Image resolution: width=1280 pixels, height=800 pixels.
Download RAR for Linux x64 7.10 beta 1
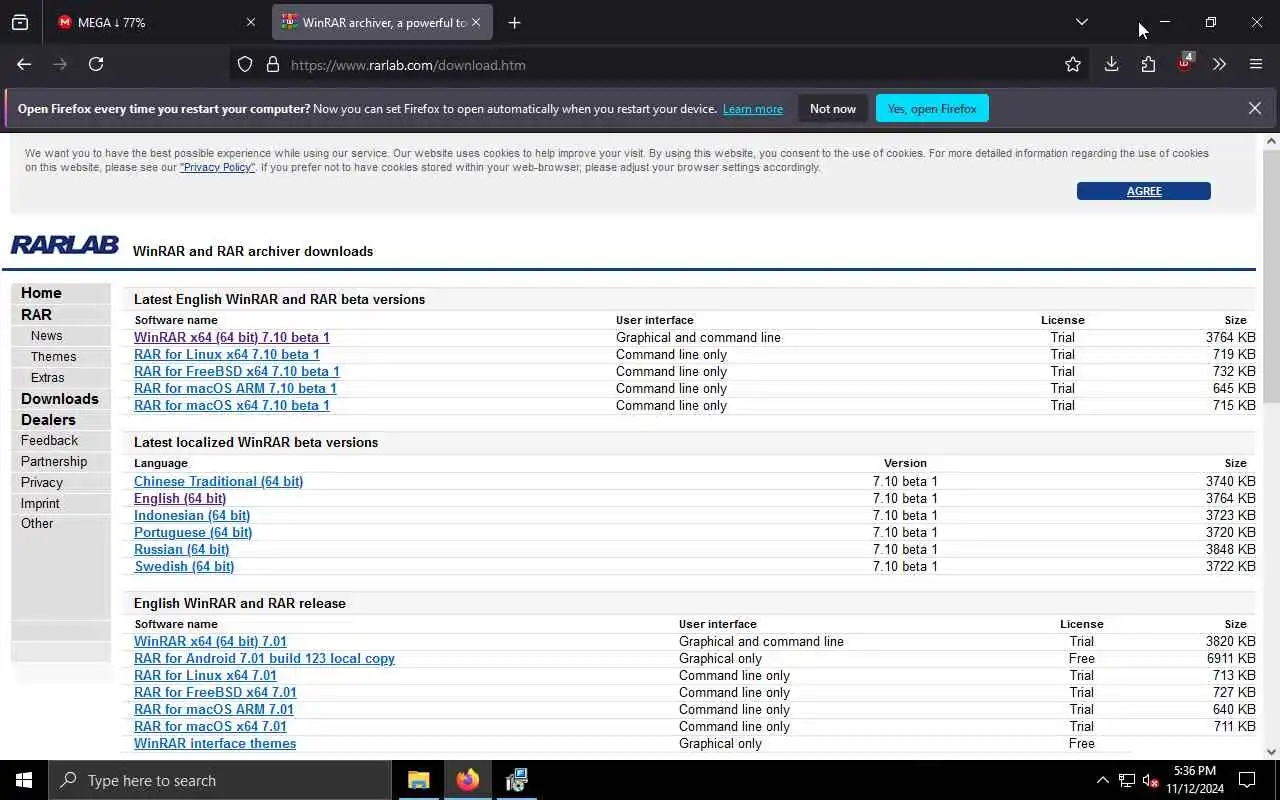pos(227,354)
